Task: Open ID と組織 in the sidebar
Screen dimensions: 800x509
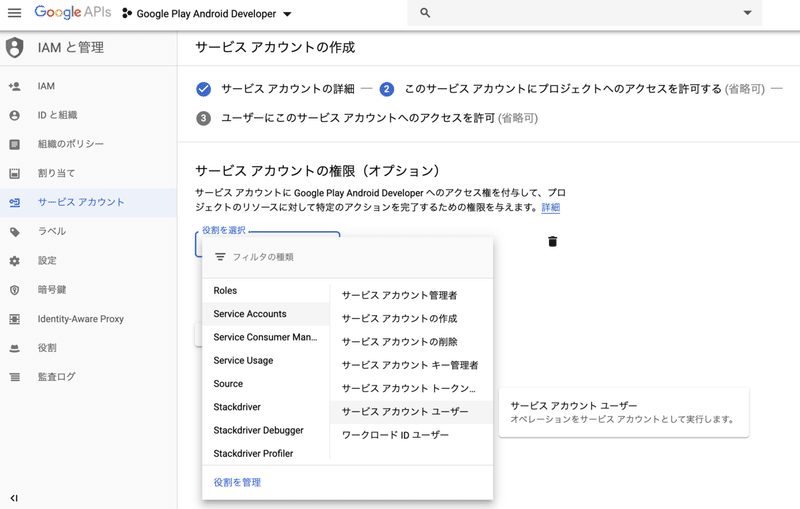Action: [x=88, y=115]
